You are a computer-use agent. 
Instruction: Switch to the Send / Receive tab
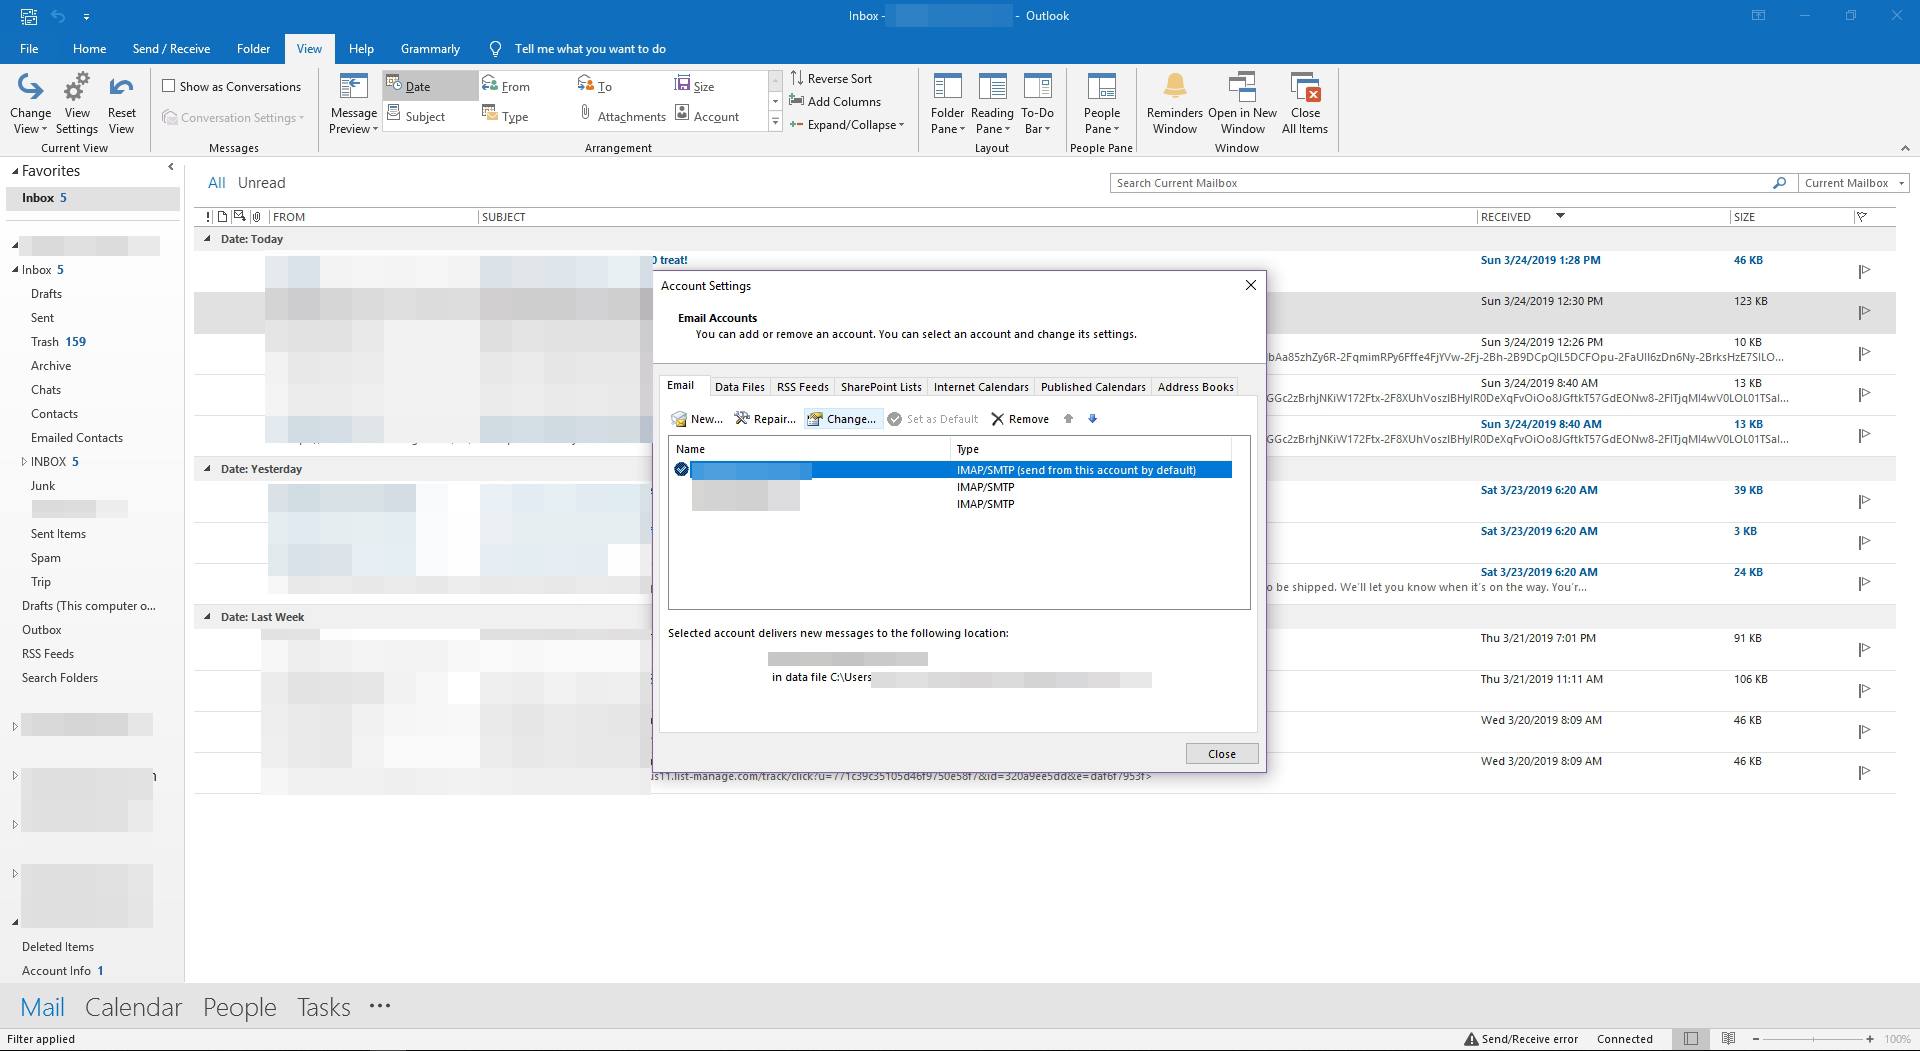pyautogui.click(x=171, y=49)
